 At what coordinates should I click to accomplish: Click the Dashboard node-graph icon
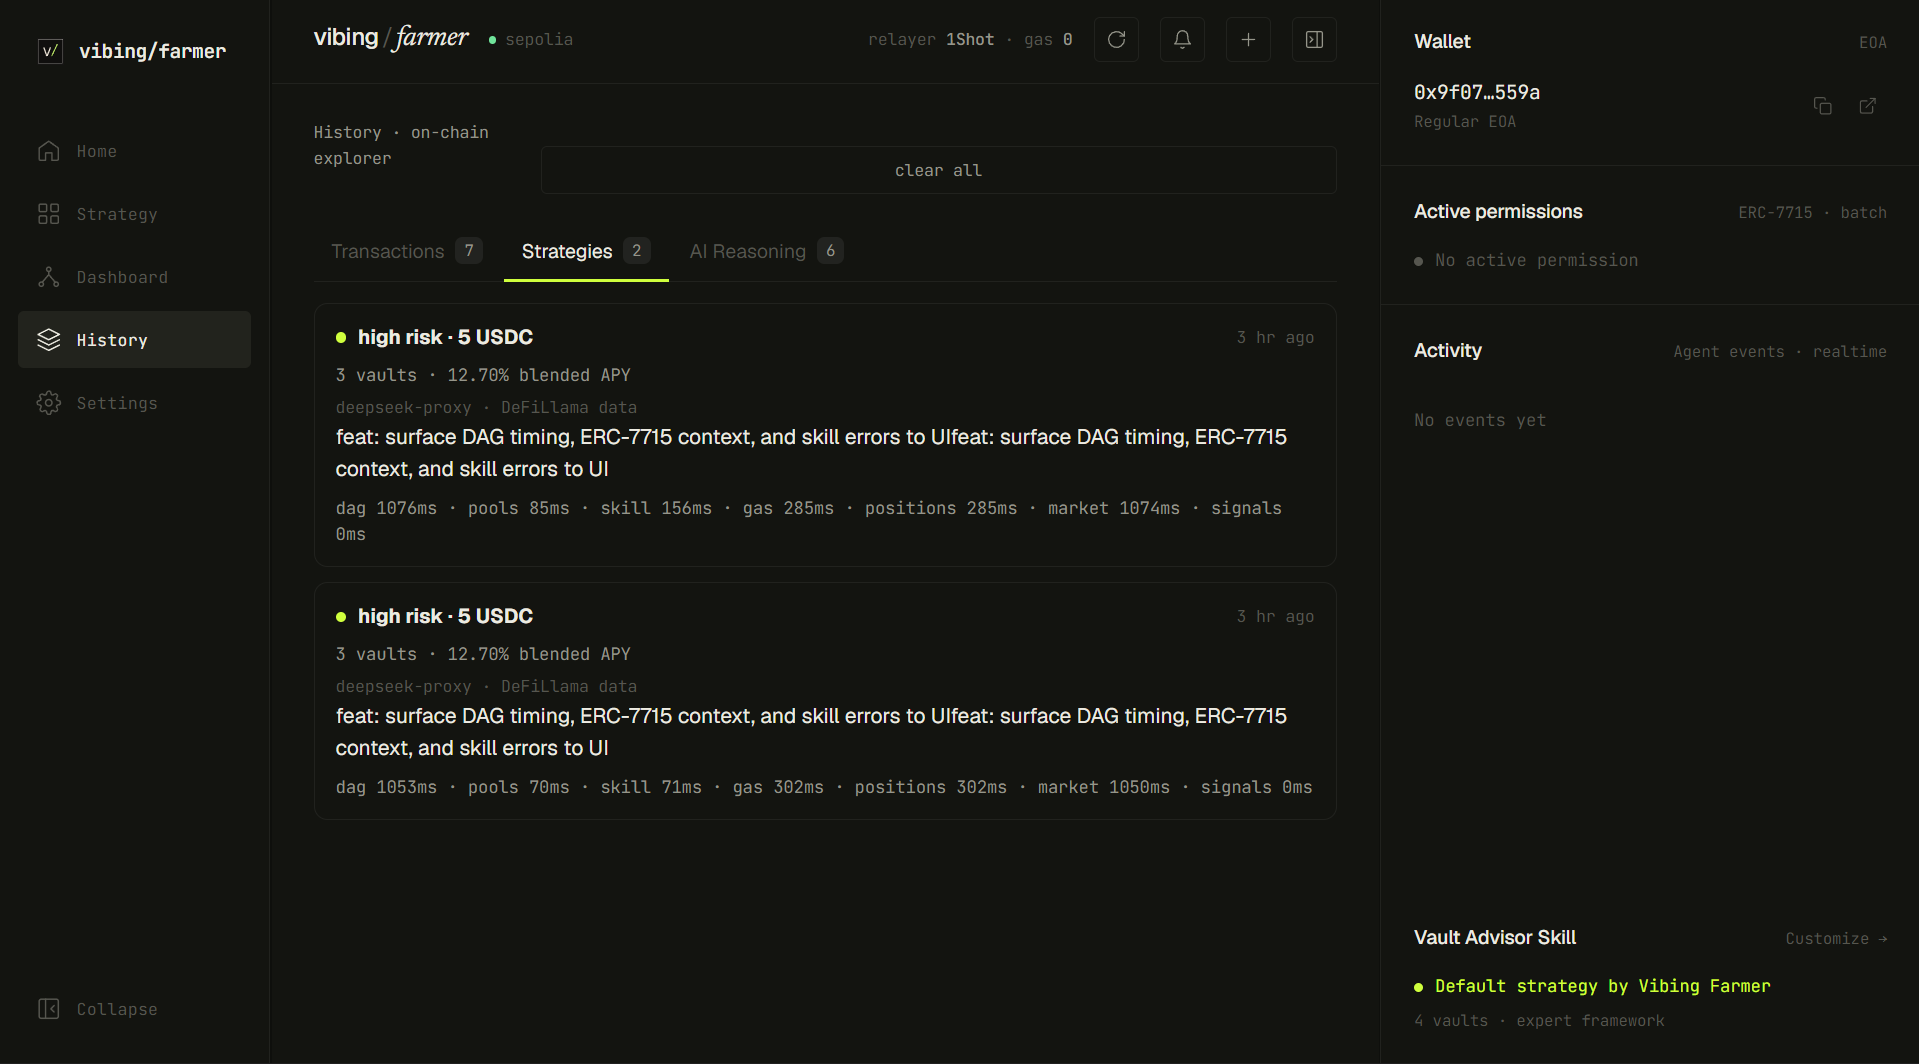(x=49, y=277)
